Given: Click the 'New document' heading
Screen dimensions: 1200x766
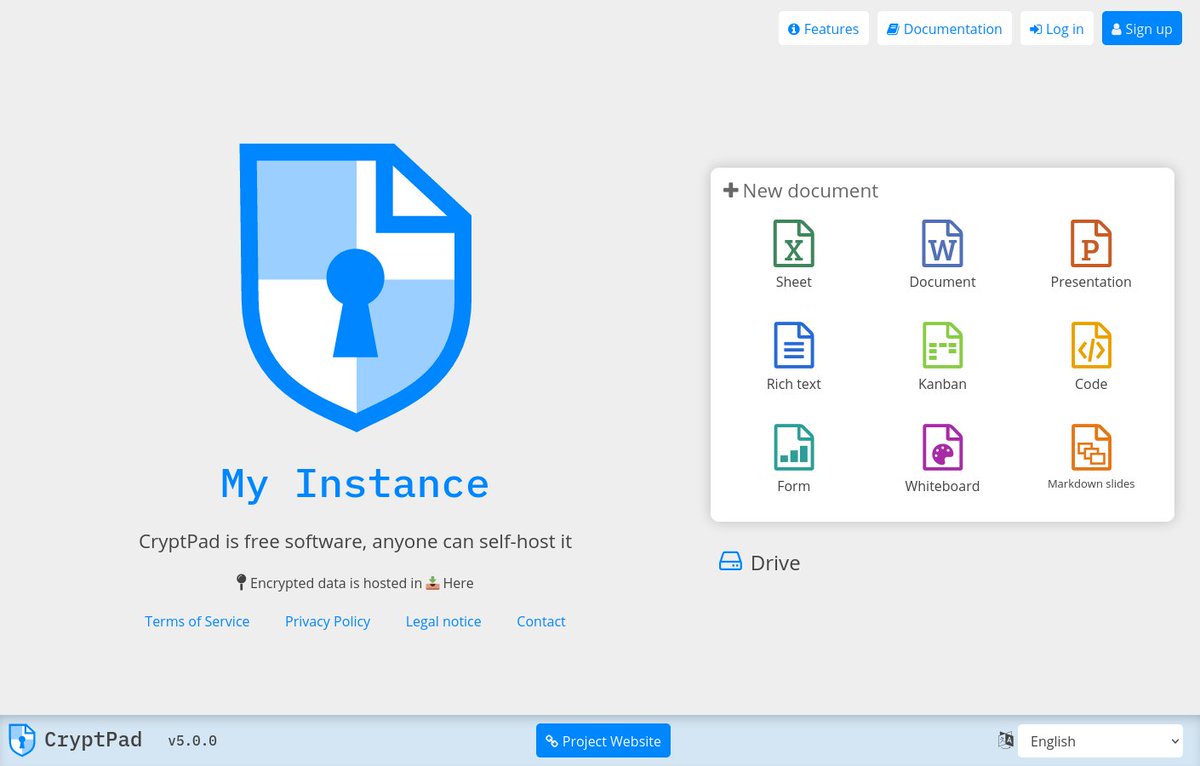Looking at the screenshot, I should coord(800,190).
